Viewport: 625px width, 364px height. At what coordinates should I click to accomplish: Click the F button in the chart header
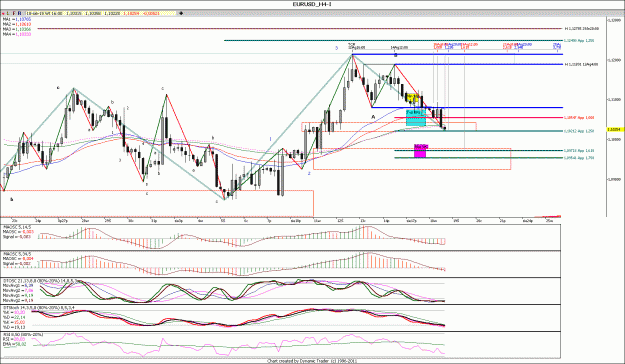coord(14,13)
